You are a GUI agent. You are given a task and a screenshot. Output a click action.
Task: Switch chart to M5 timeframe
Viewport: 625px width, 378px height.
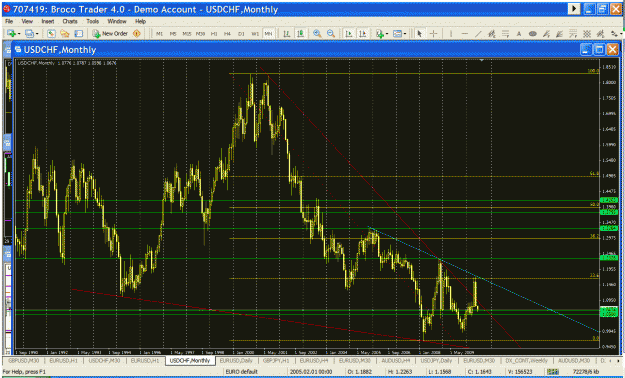pos(173,34)
